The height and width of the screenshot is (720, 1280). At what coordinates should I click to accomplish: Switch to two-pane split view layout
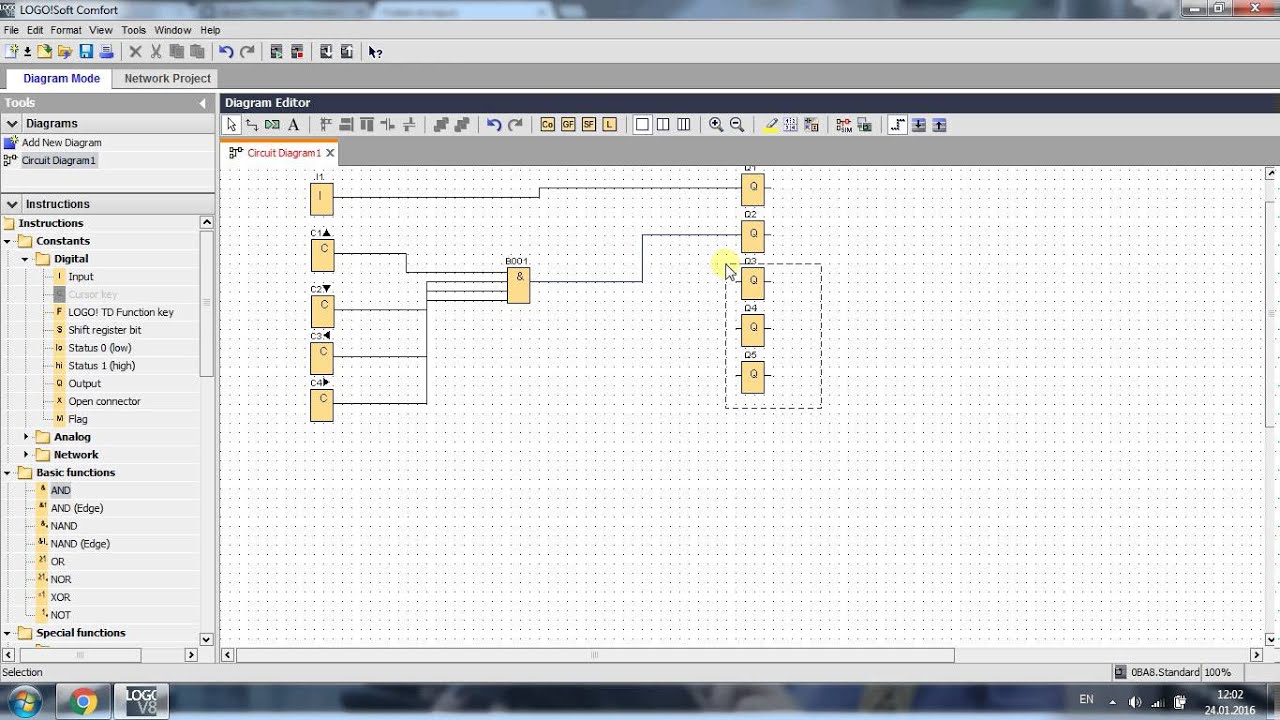point(663,125)
